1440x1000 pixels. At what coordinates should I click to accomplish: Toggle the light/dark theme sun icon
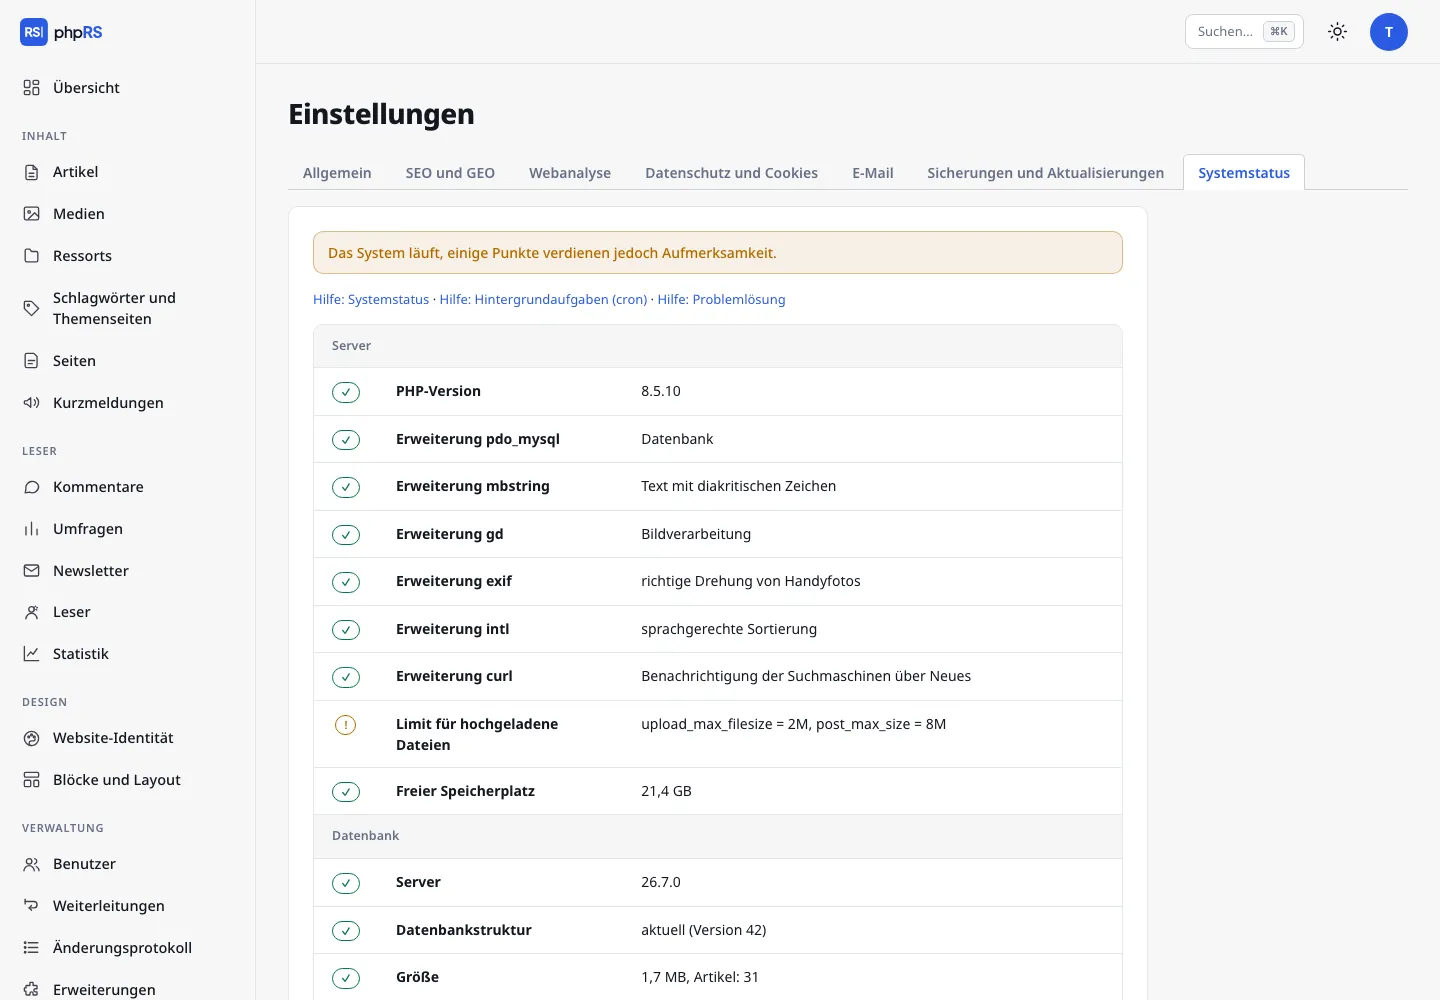1337,32
